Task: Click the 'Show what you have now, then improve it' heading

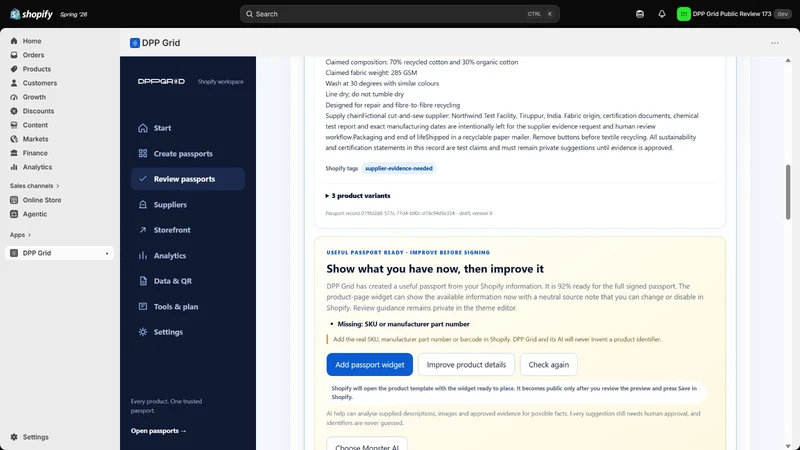Action: coord(435,269)
